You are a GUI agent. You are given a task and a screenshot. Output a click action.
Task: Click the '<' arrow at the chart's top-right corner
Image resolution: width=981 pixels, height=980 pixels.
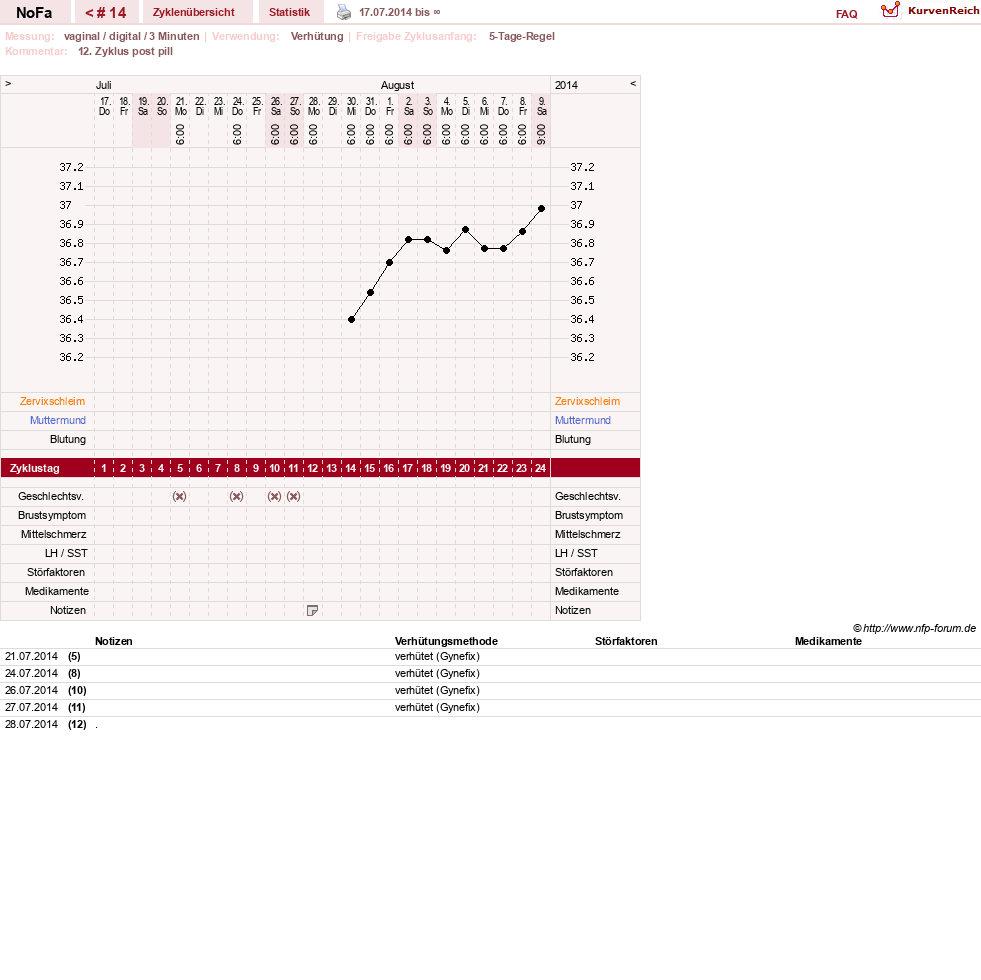[633, 83]
